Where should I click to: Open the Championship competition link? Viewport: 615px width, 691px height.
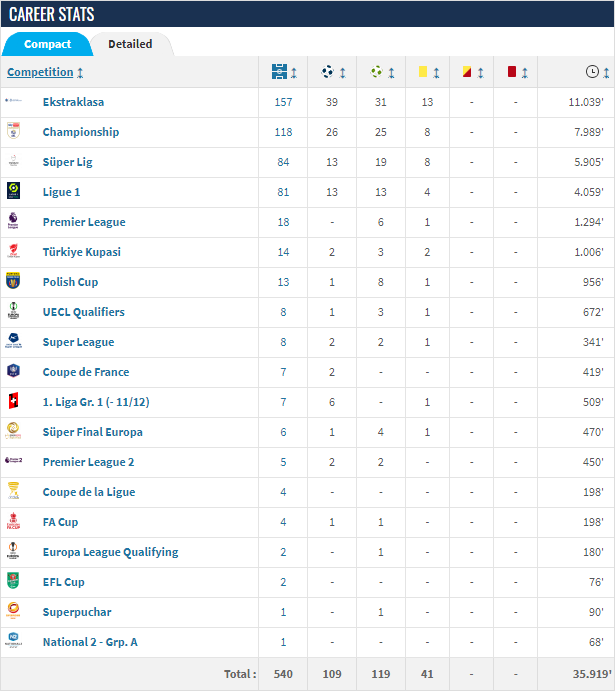tap(81, 132)
